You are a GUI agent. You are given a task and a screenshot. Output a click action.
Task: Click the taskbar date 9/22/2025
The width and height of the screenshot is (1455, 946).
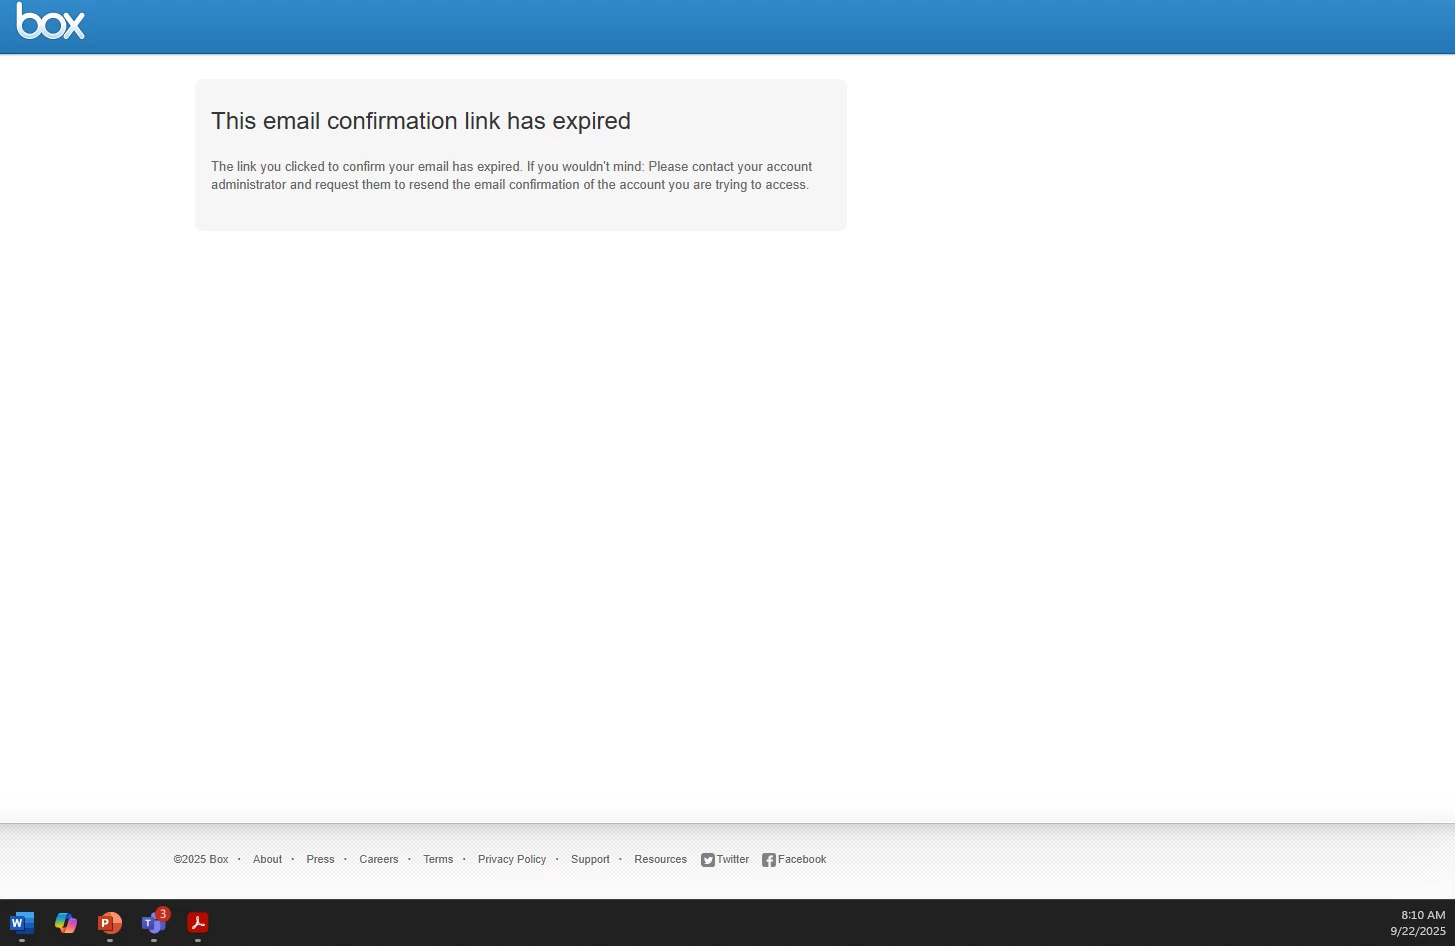coord(1418,931)
